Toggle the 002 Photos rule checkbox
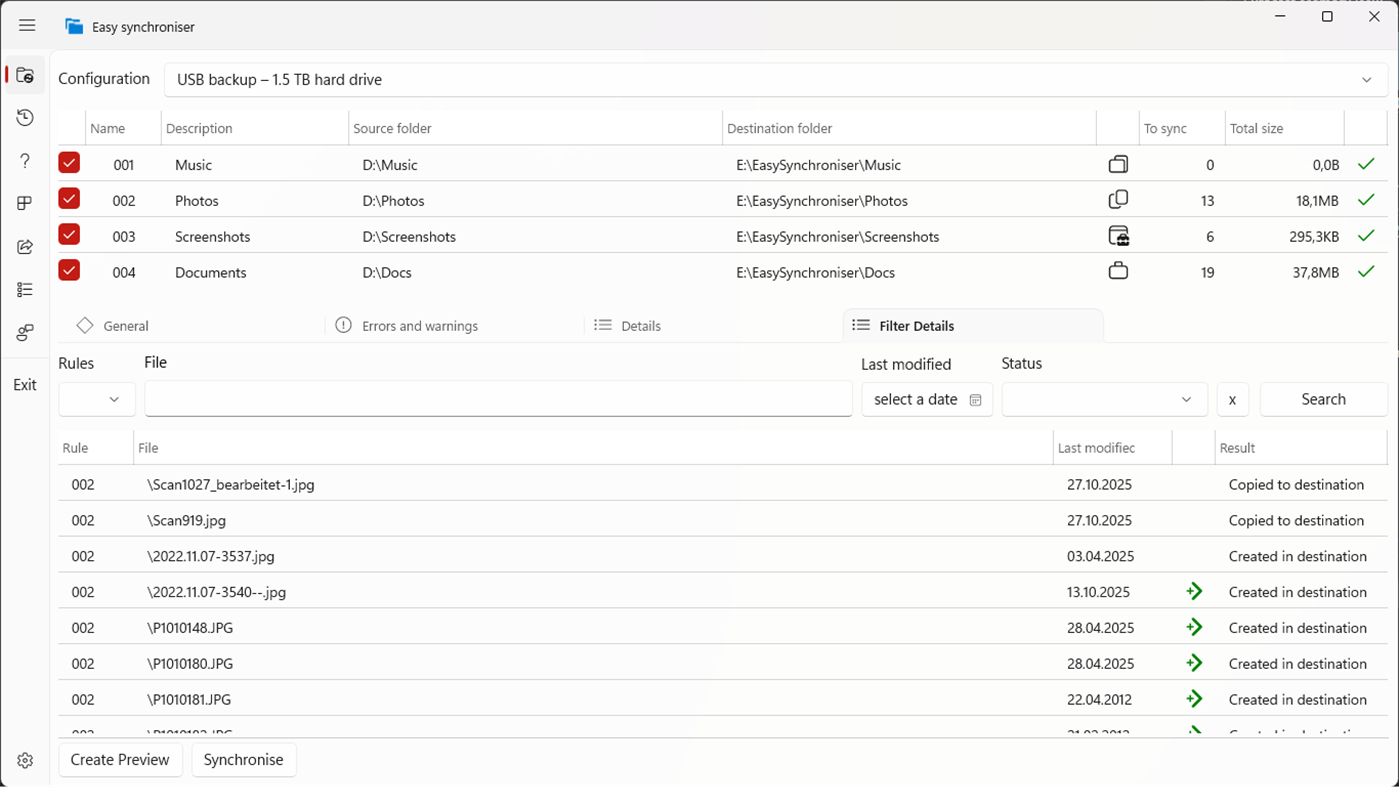Image resolution: width=1399 pixels, height=787 pixels. coord(69,199)
